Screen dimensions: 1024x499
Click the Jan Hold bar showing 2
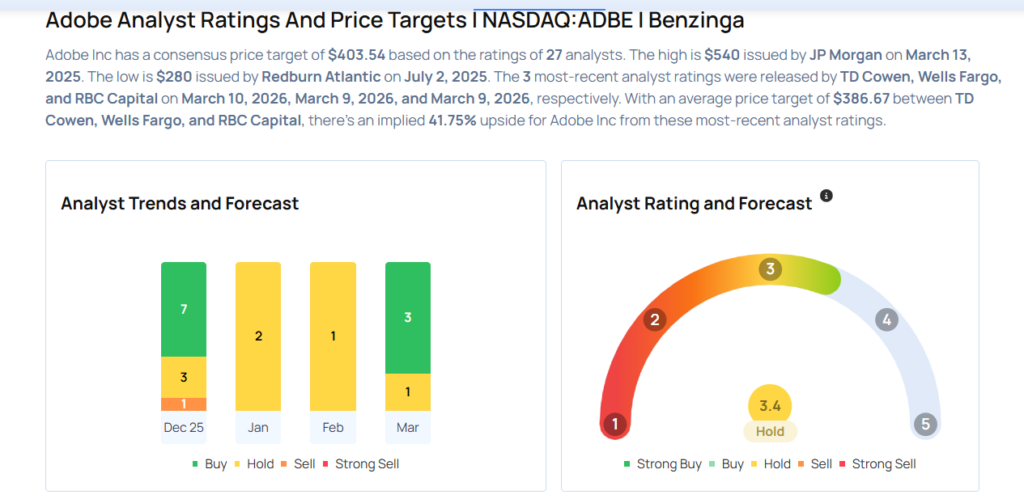(x=258, y=336)
